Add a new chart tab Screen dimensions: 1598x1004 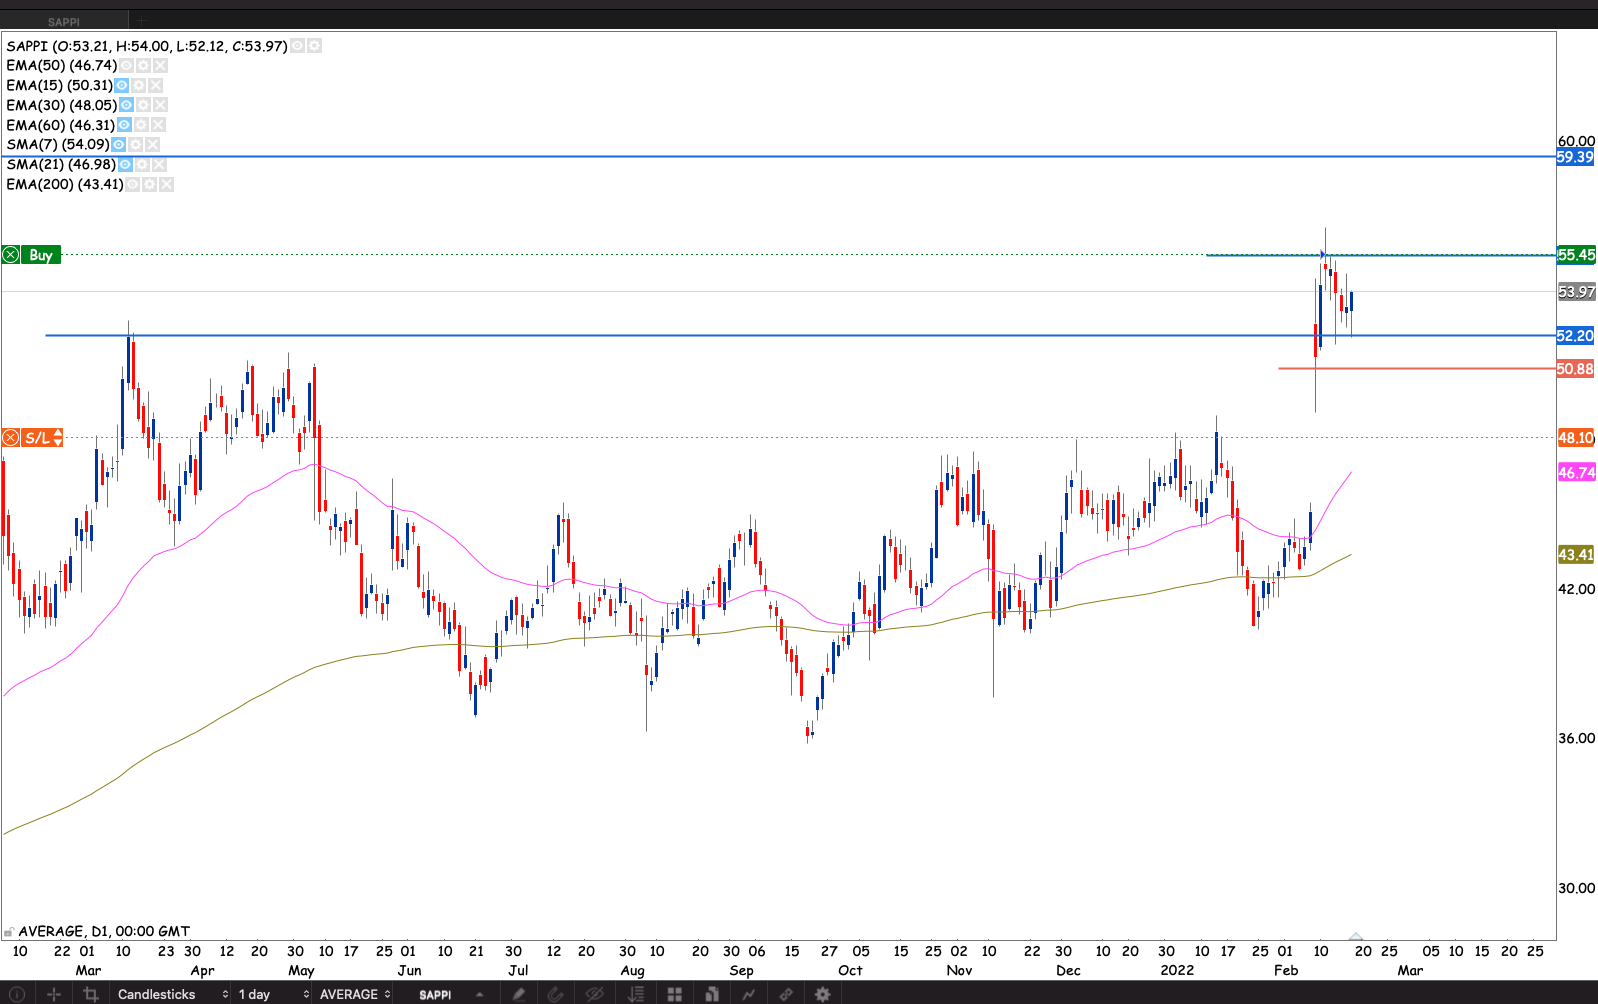coord(143,21)
